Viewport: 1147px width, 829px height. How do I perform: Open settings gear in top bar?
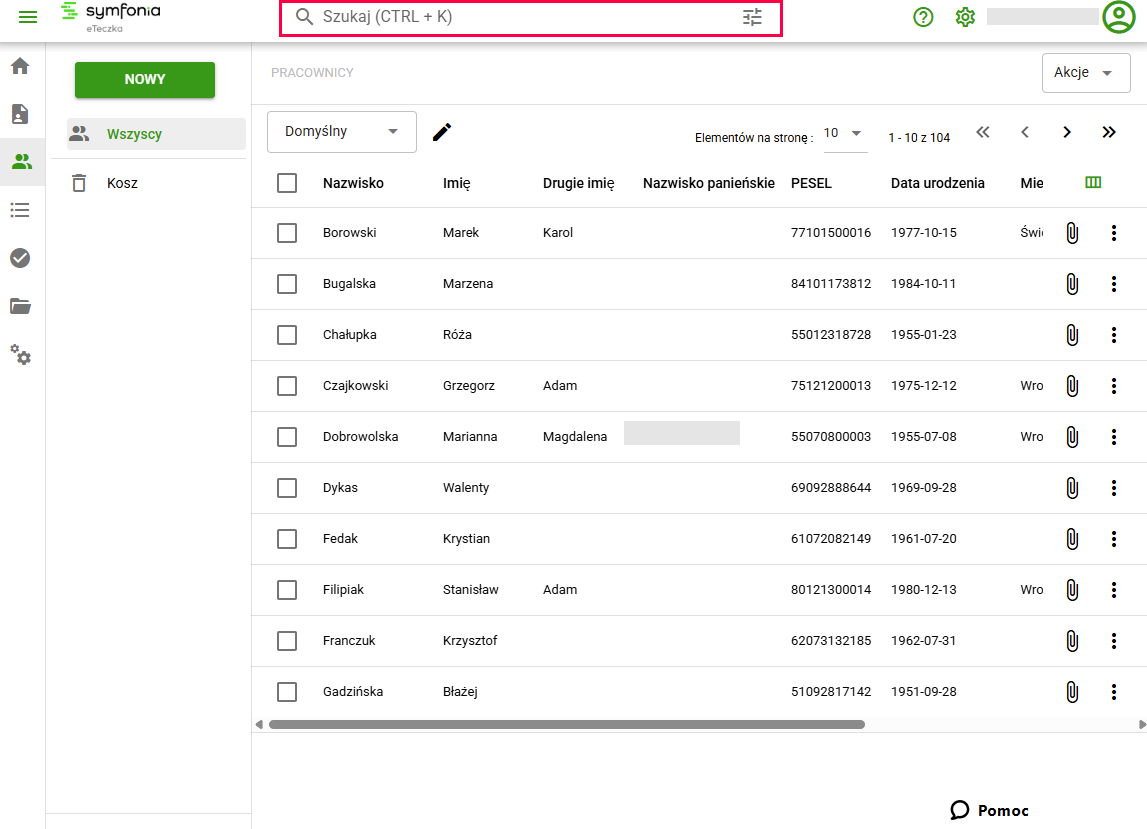coord(965,17)
